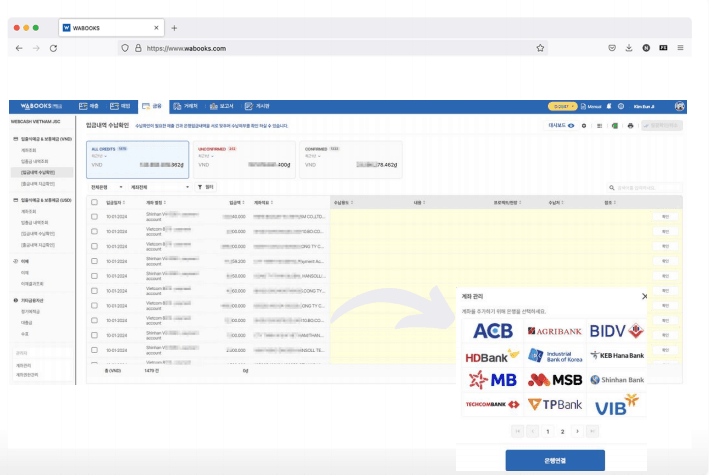The image size is (709, 475).
Task: Close the 계좌 관리 bank selection dialog
Action: pos(644,296)
